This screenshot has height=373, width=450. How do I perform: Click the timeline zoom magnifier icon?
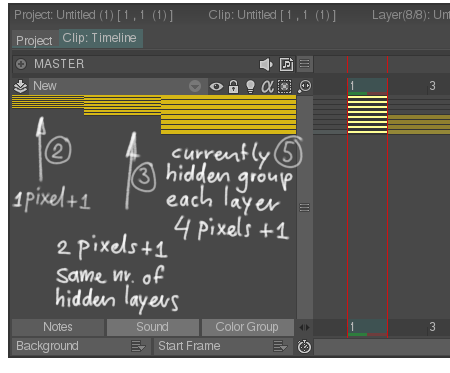coord(305,86)
